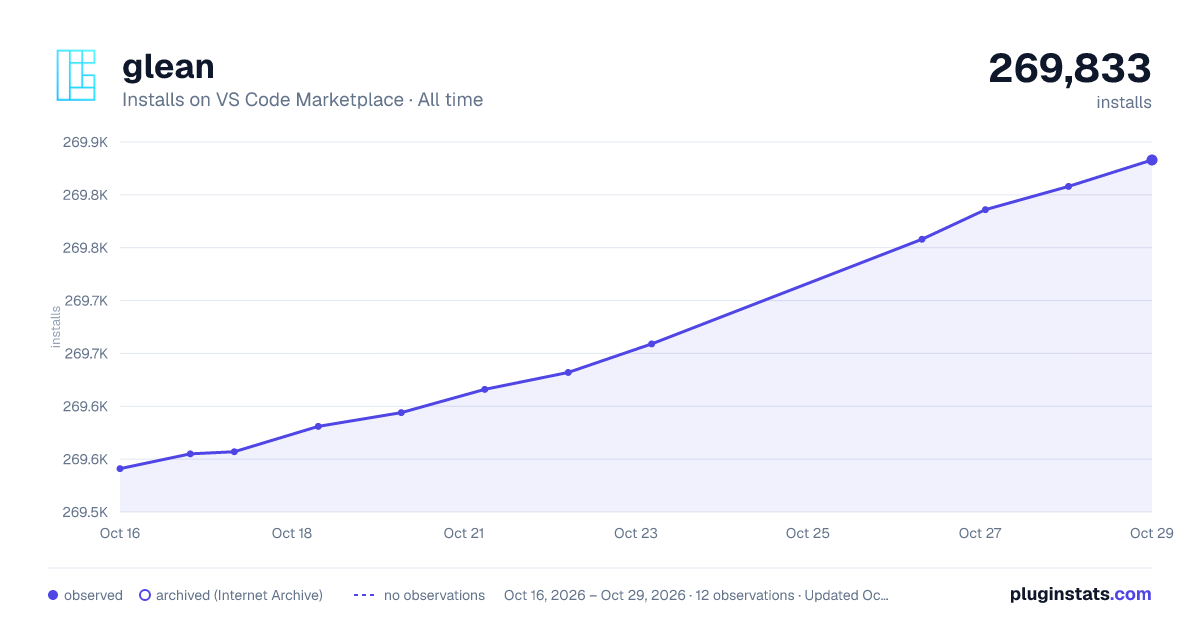
Task: Click the Oct 29 x-axis label
Action: [x=1151, y=533]
